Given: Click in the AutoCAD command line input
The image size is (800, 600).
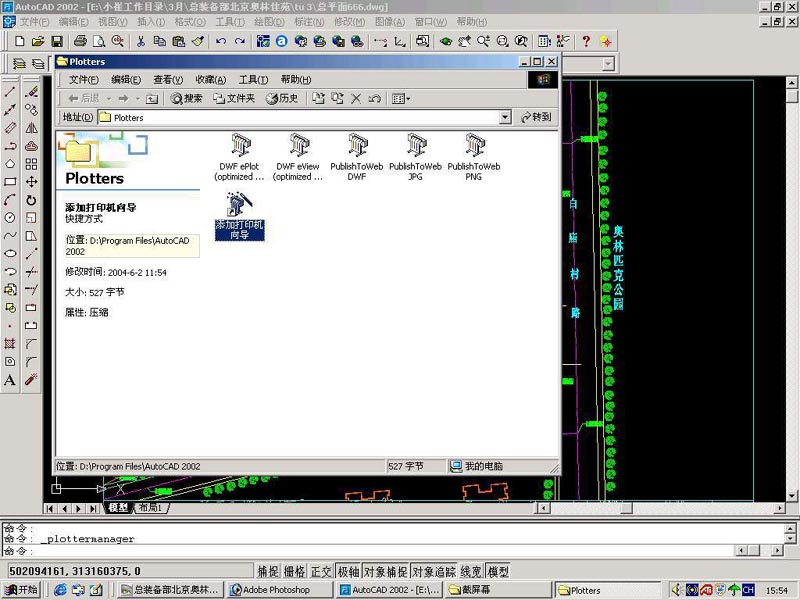Looking at the screenshot, I should [x=367, y=551].
